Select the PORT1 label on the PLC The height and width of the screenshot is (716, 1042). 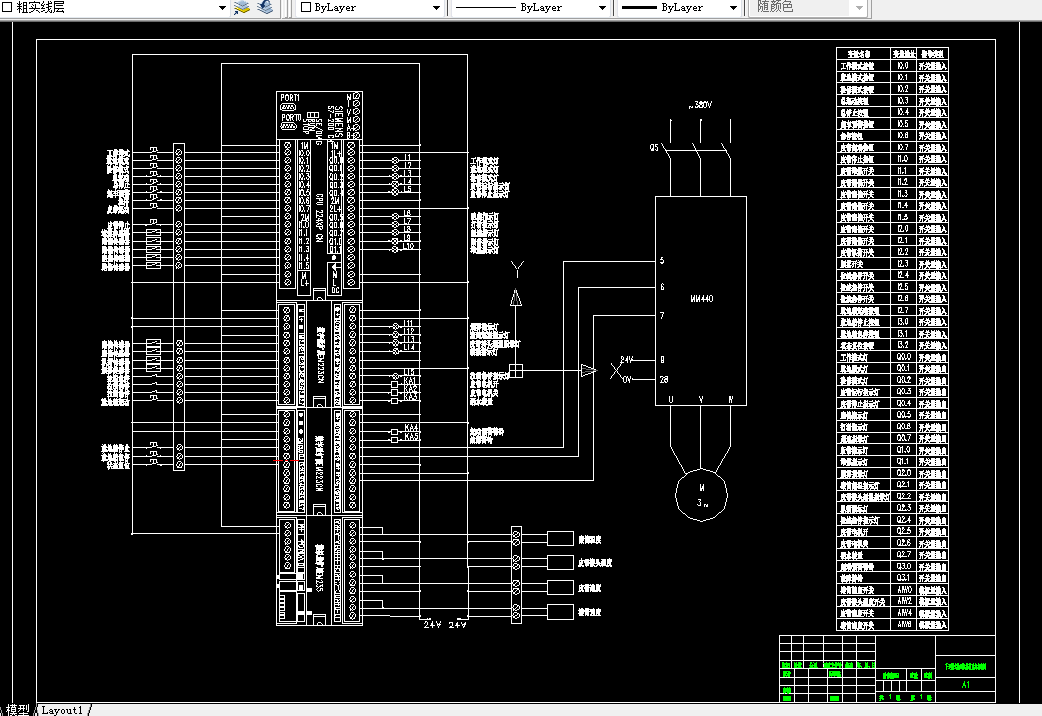tap(290, 98)
